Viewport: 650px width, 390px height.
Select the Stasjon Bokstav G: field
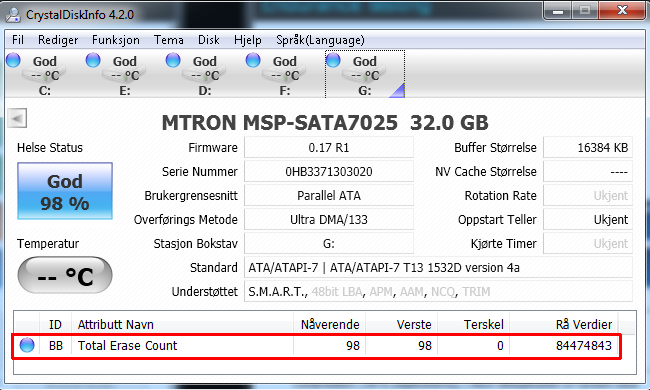point(329,244)
